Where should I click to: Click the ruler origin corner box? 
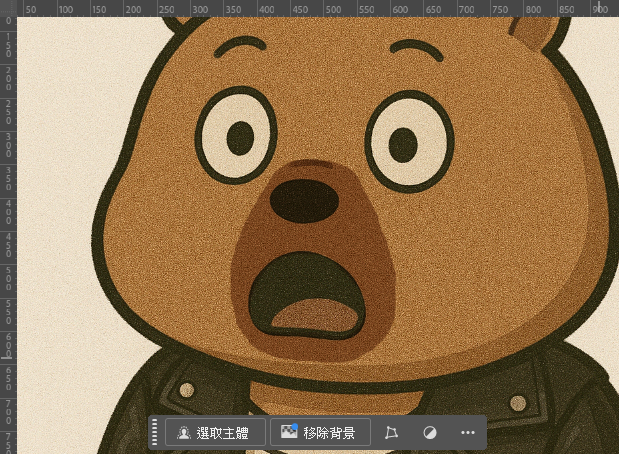[8, 8]
